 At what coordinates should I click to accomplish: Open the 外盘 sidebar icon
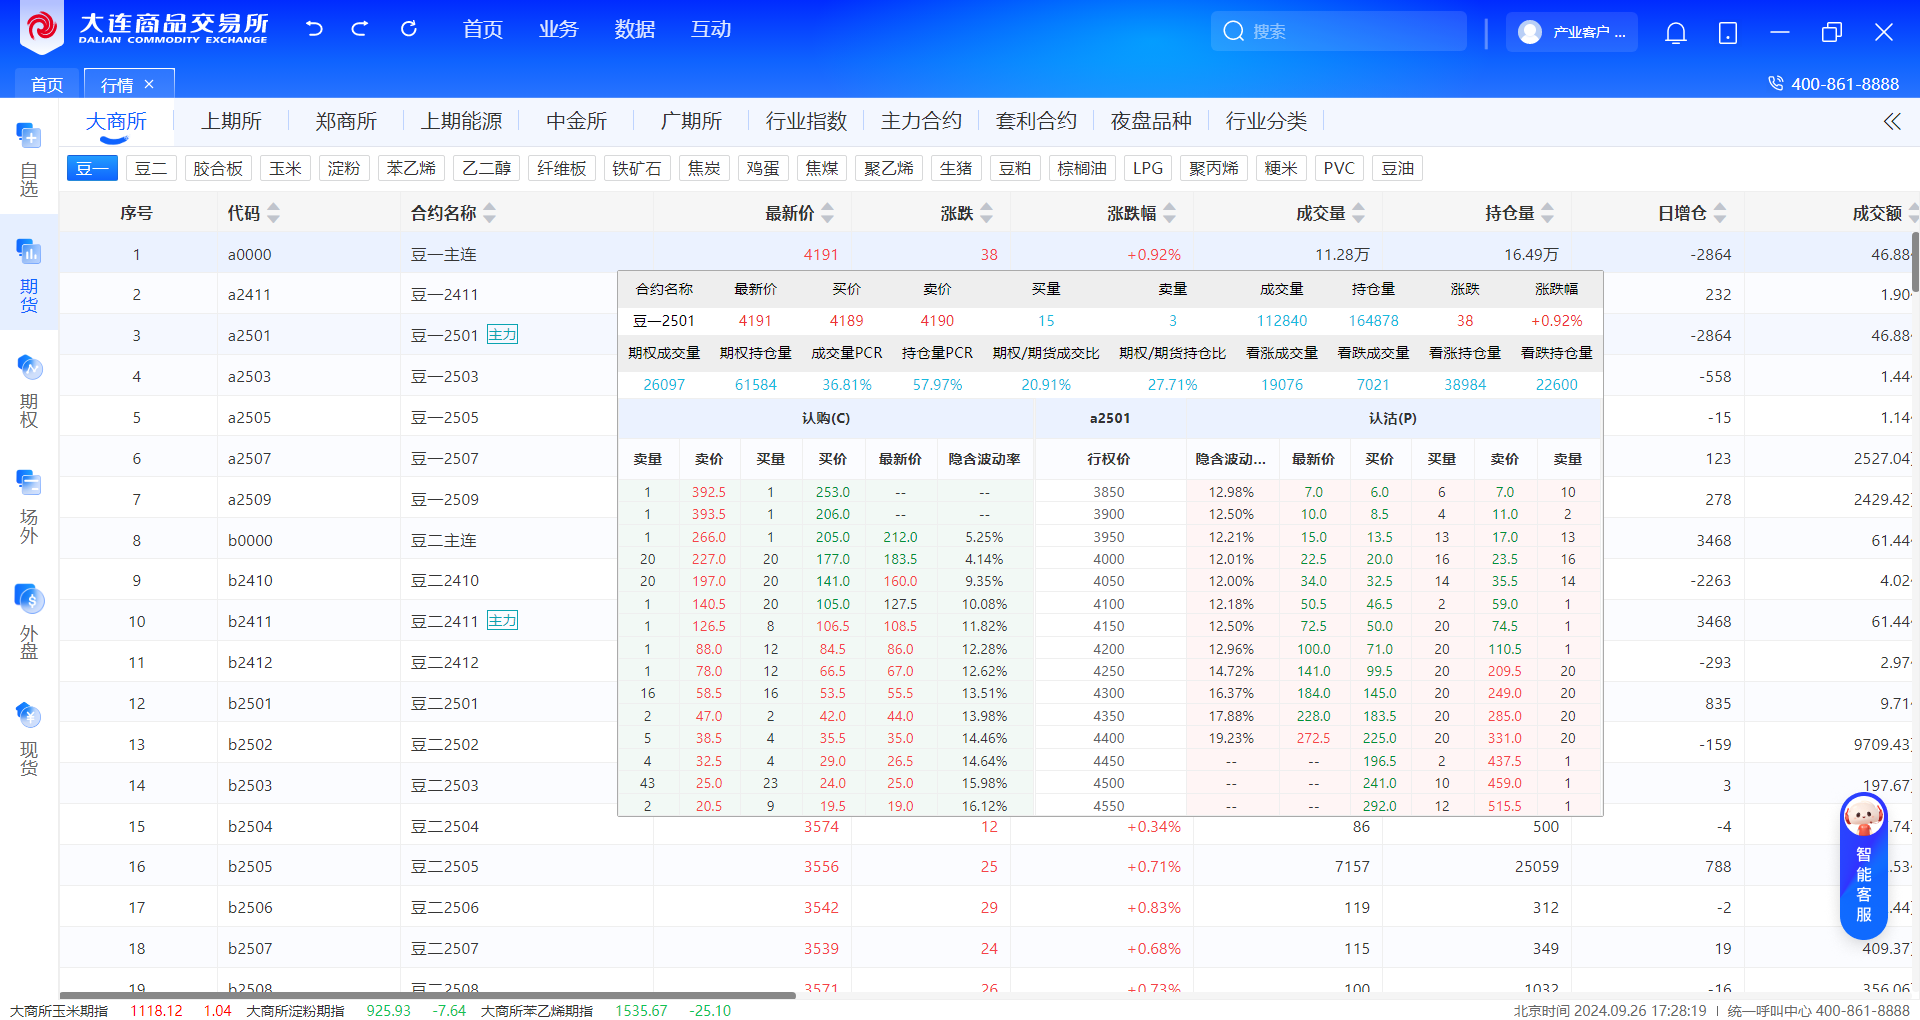(x=29, y=622)
